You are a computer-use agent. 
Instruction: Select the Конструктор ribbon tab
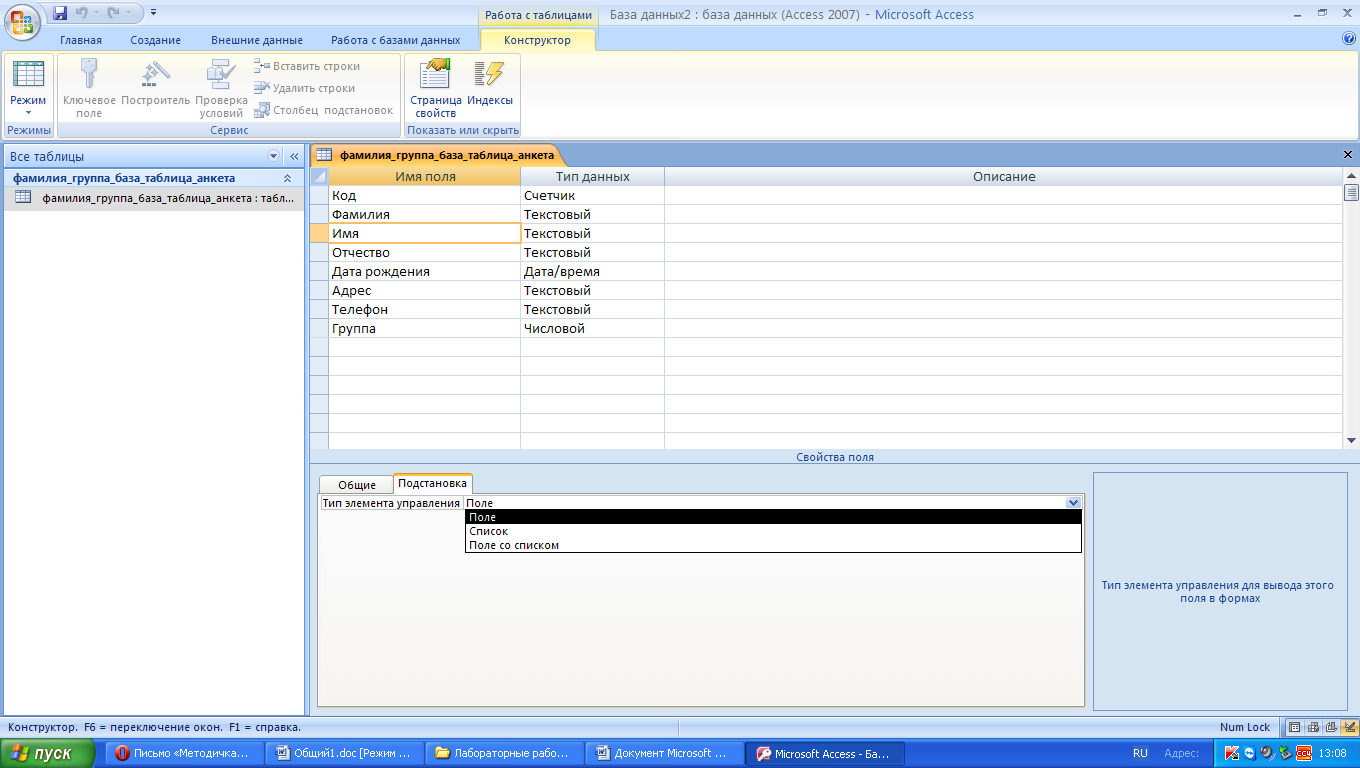click(x=538, y=40)
